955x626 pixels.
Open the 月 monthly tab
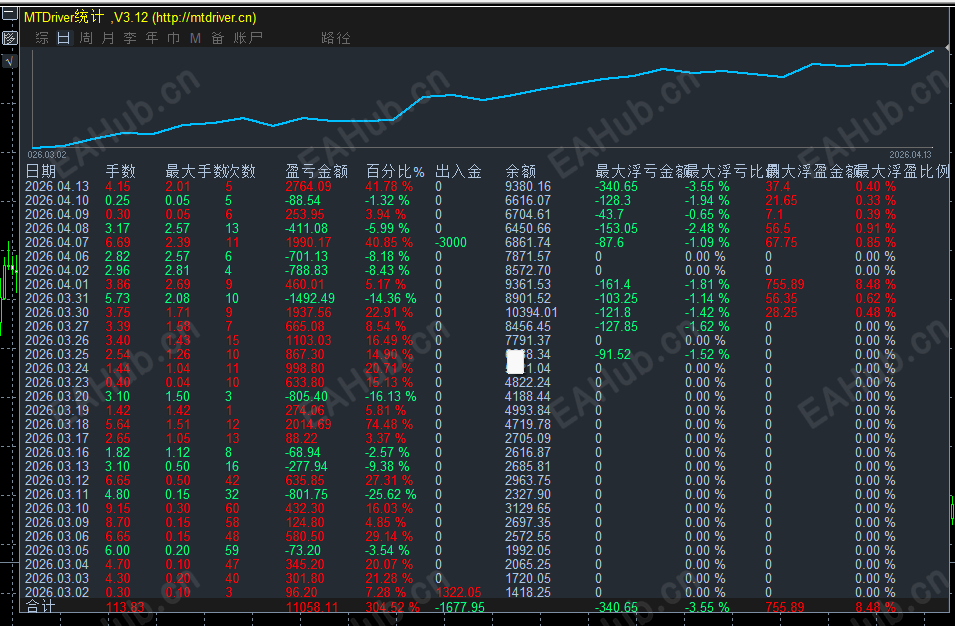[108, 38]
